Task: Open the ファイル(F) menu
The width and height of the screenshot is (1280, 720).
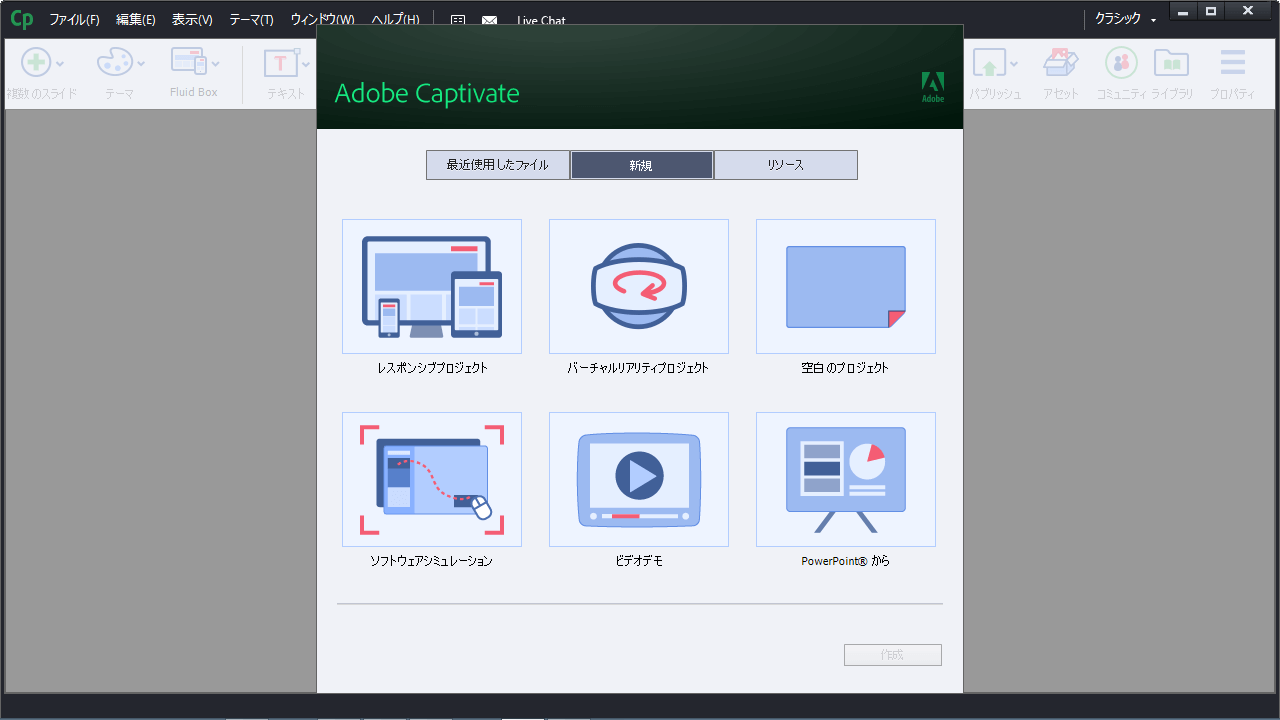Action: click(x=75, y=20)
